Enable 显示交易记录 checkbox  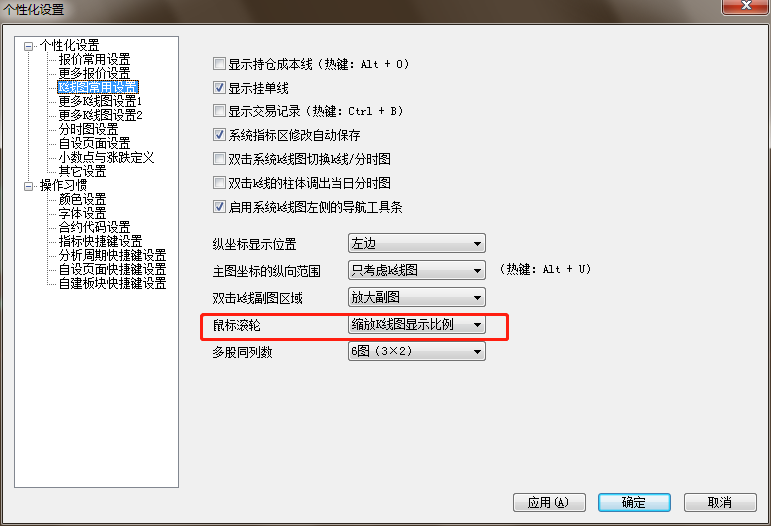pos(219,111)
